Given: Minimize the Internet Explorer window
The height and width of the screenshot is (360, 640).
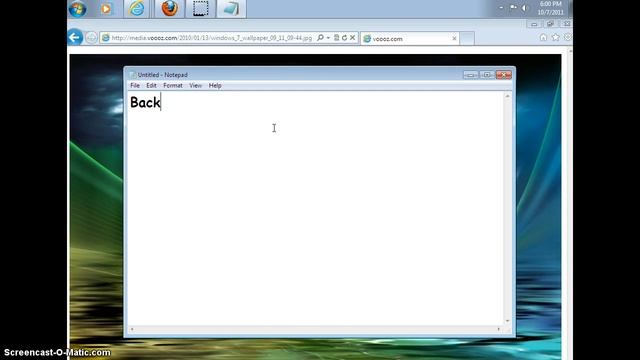Looking at the screenshot, I should coord(534,24).
